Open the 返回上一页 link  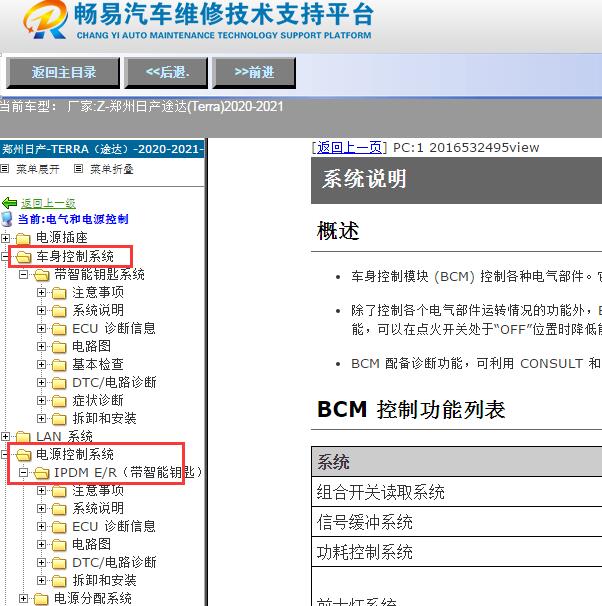349,148
